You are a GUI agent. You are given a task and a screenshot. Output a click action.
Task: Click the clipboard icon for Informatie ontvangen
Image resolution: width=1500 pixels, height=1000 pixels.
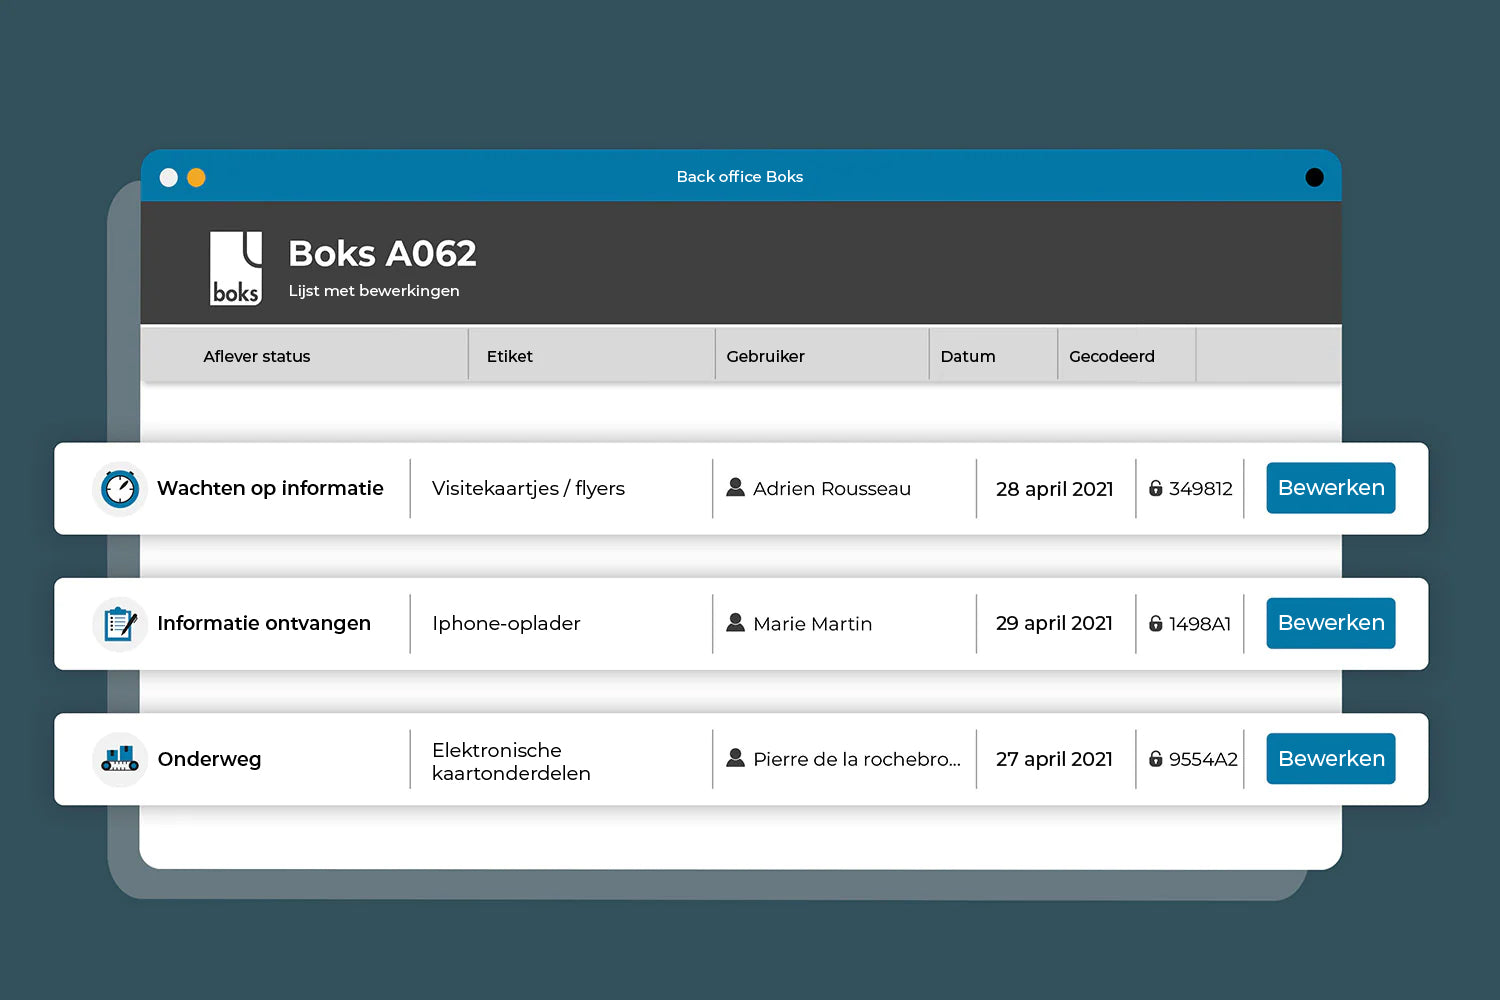click(x=120, y=624)
